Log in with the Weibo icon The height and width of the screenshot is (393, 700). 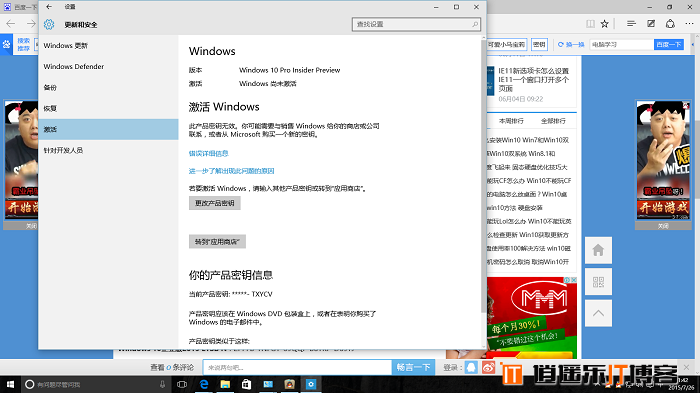(488, 368)
